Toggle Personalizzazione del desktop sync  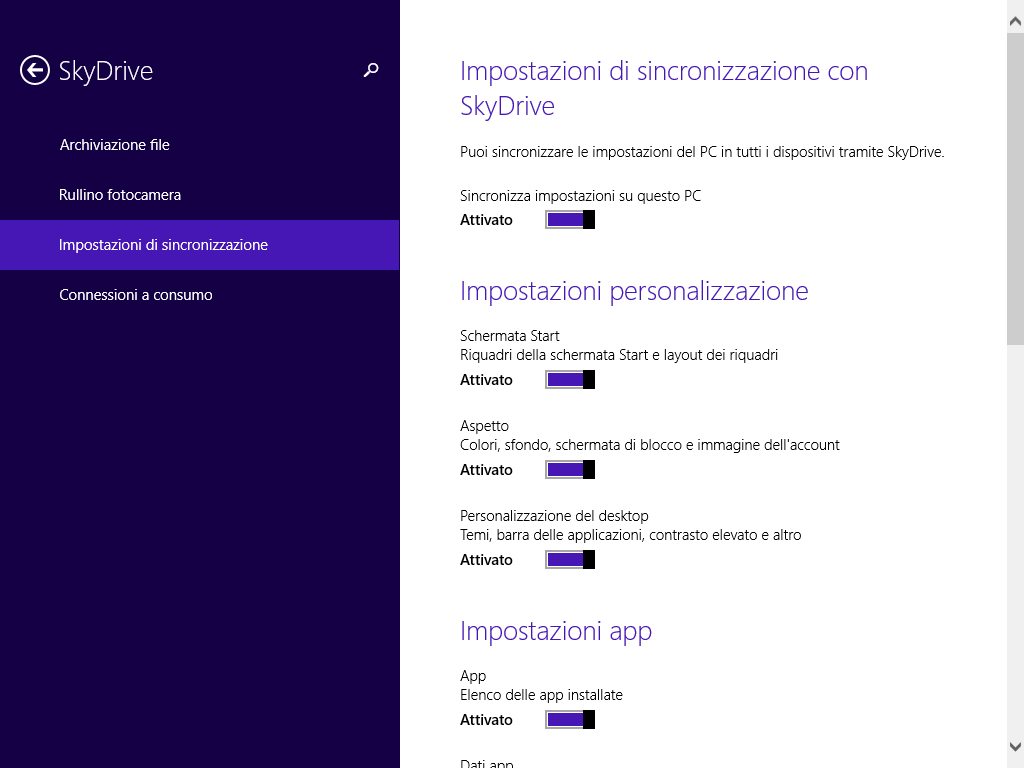[x=570, y=560]
